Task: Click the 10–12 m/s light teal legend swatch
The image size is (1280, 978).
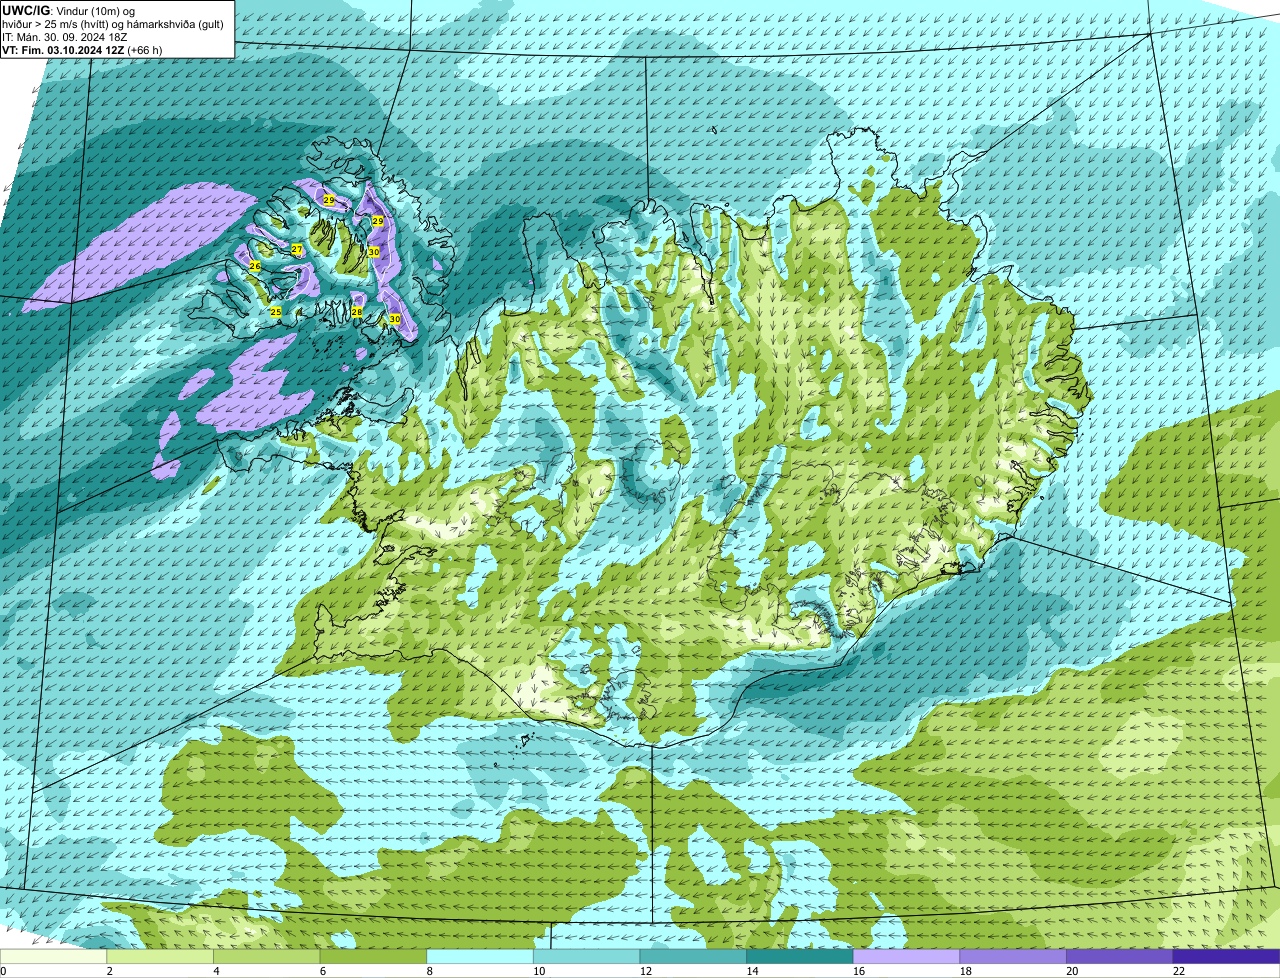Action: coord(587,956)
